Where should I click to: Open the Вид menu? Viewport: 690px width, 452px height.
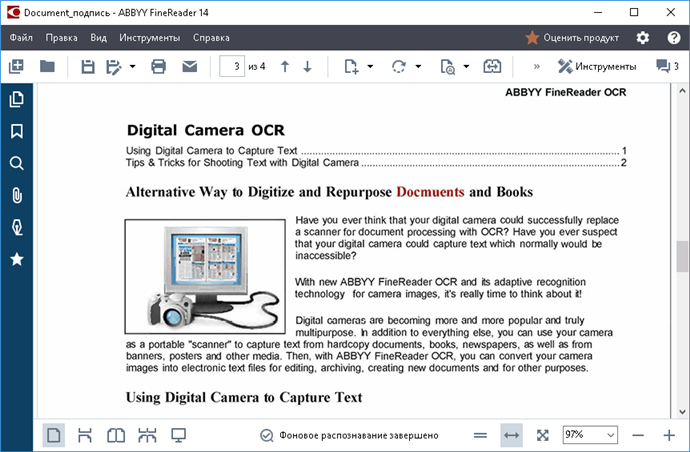(99, 38)
